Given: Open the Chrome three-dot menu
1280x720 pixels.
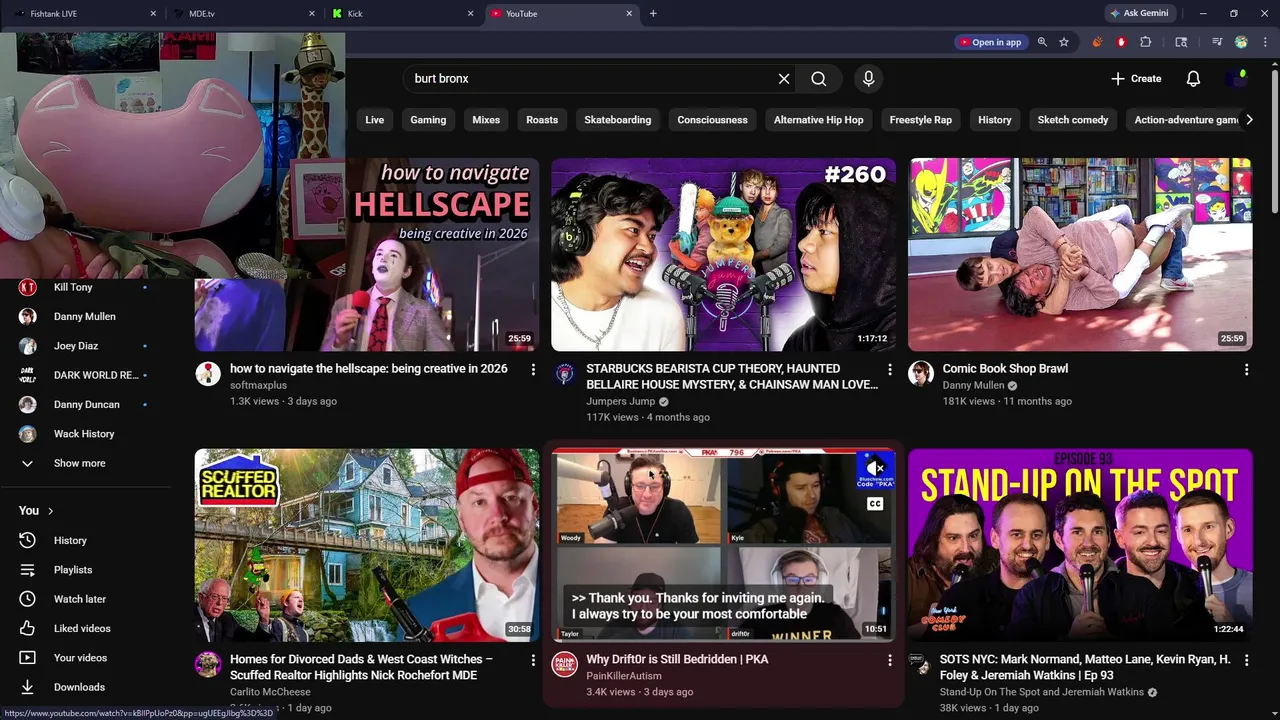Looking at the screenshot, I should click(1264, 42).
